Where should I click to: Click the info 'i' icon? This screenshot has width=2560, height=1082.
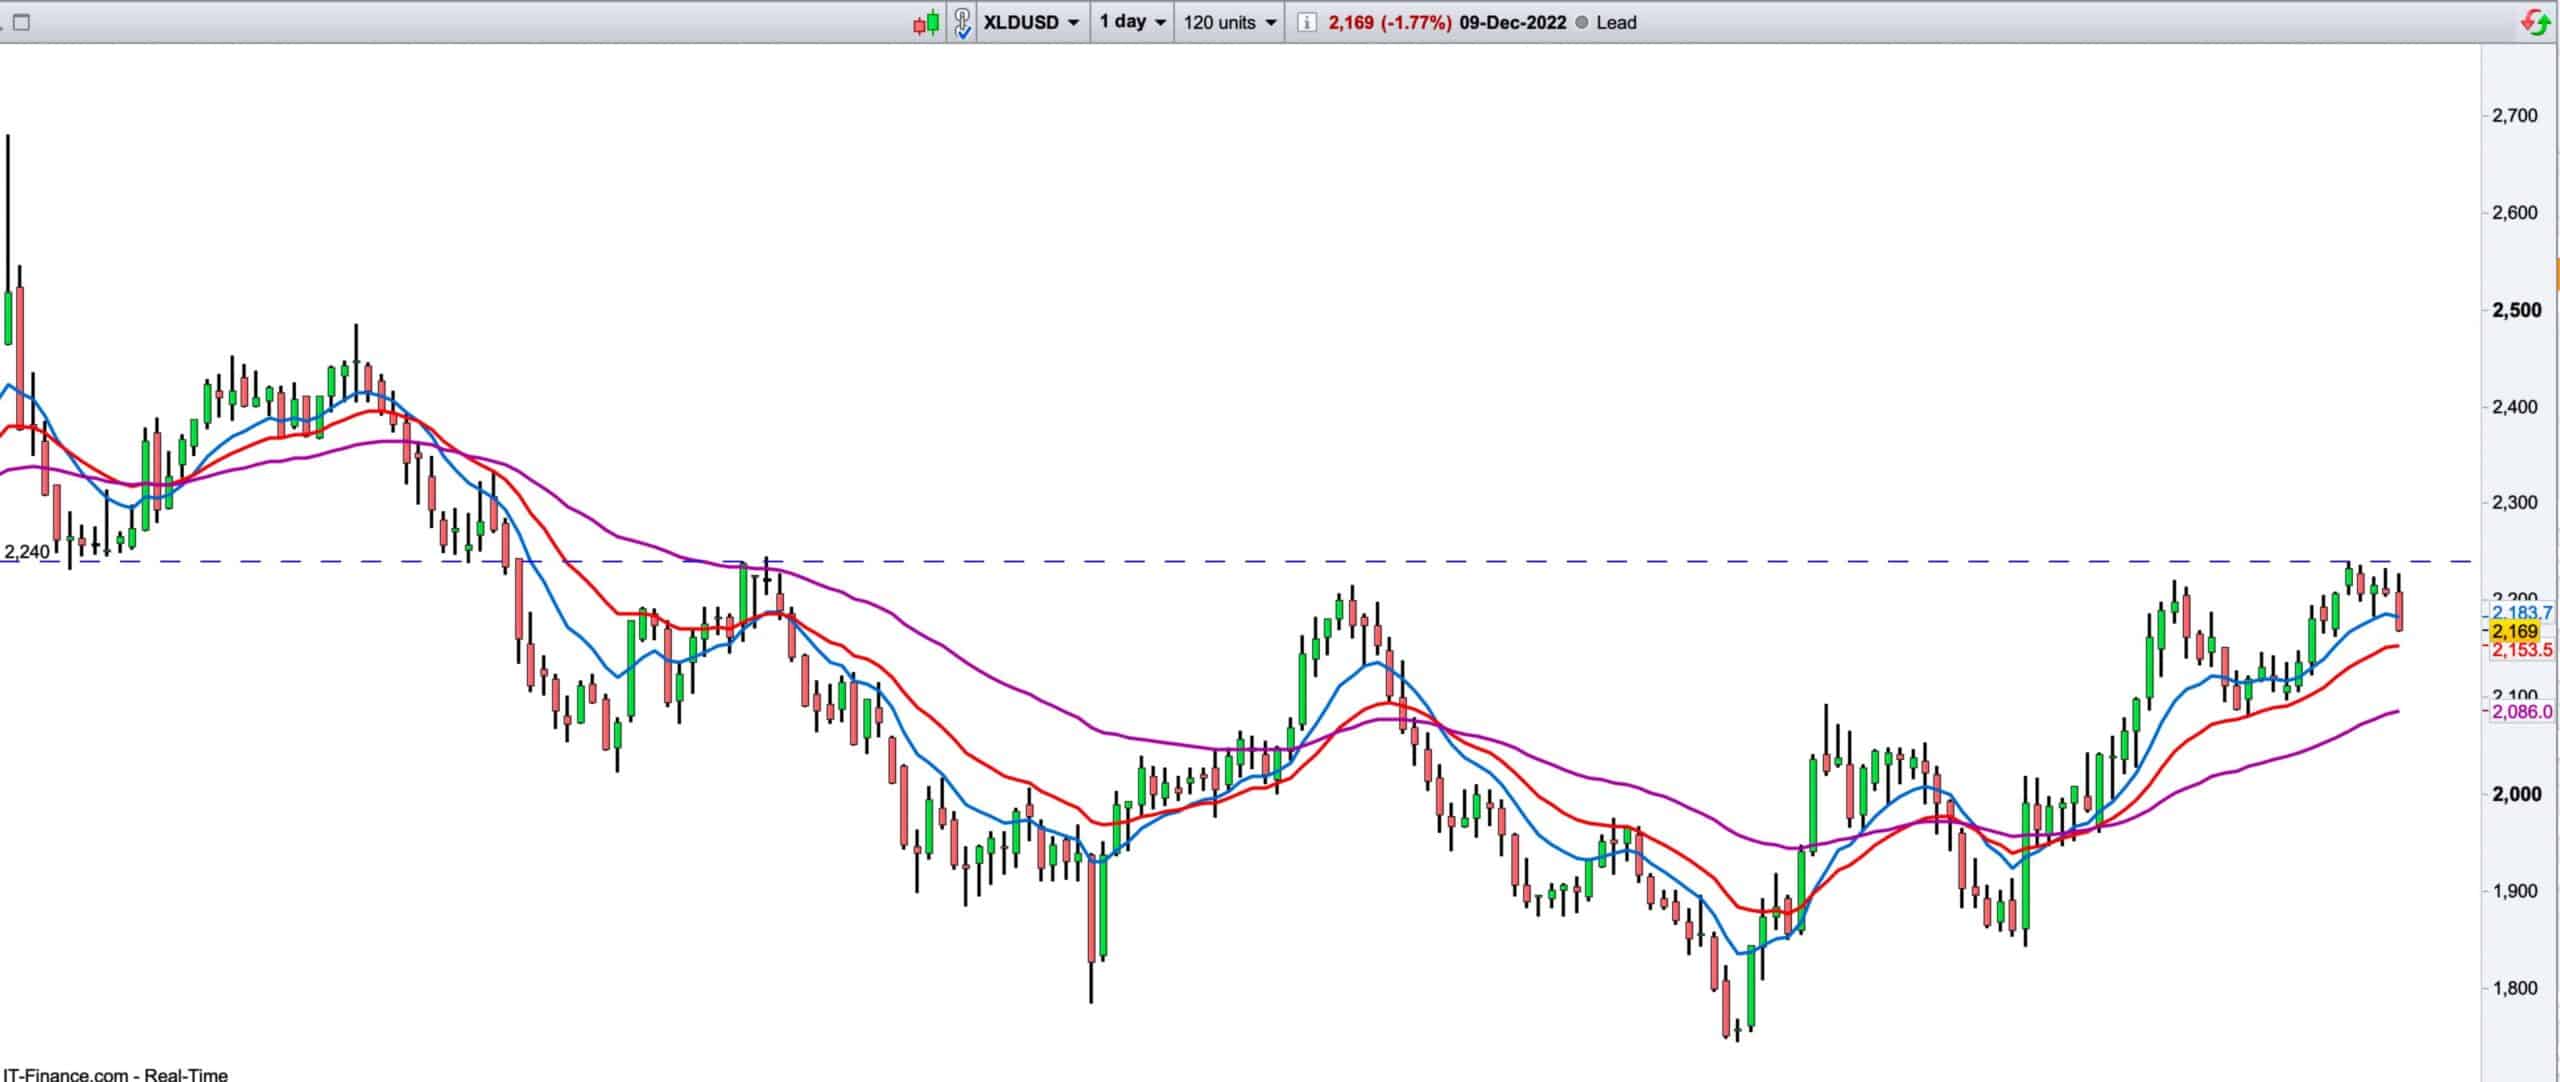click(x=1306, y=22)
